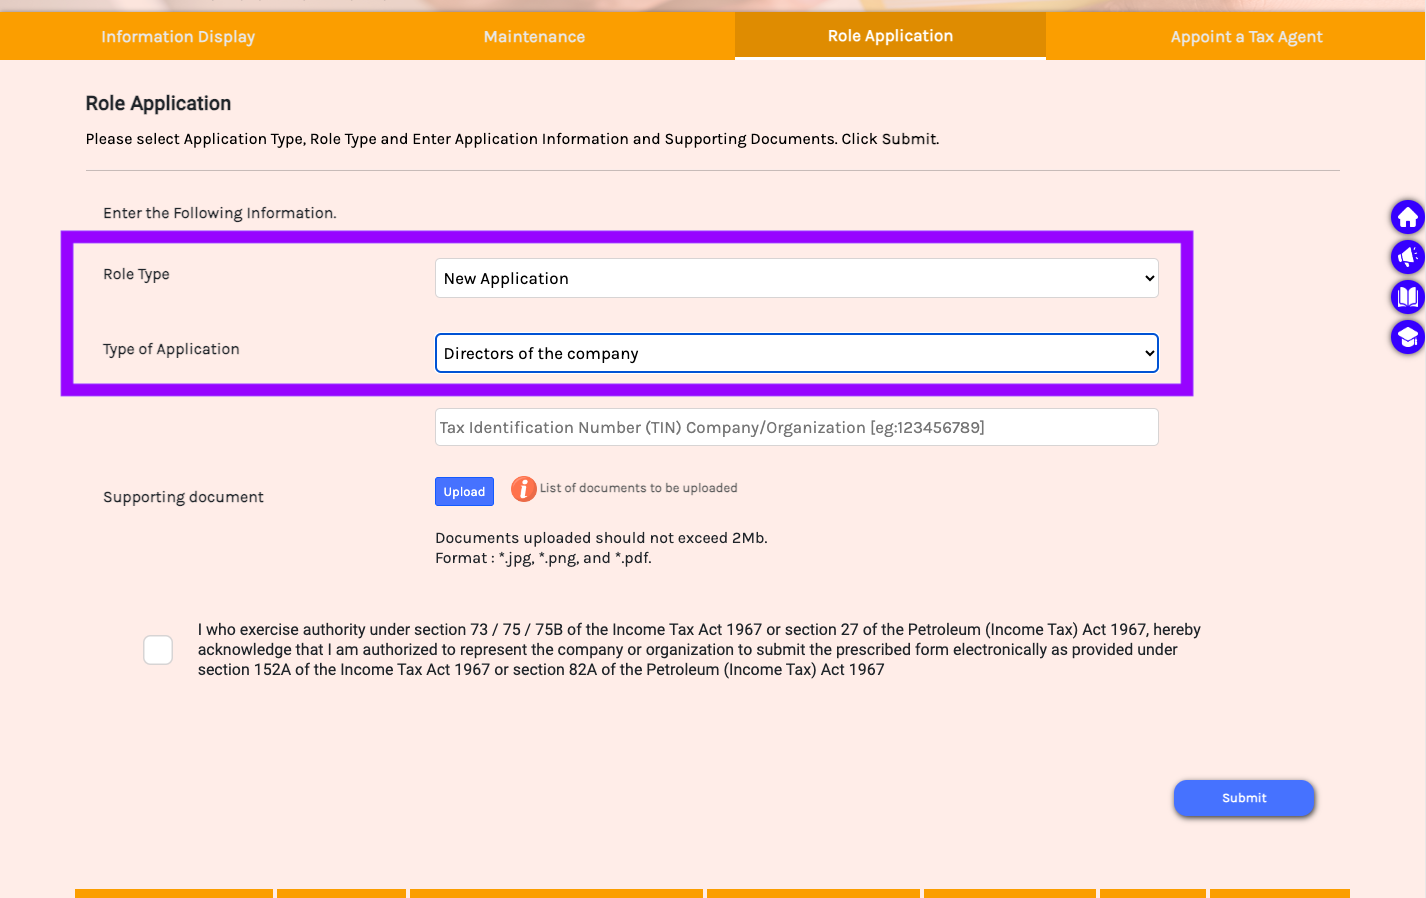Tick the authority acknowledgement checkbox
This screenshot has height=898, width=1426.
[x=158, y=650]
